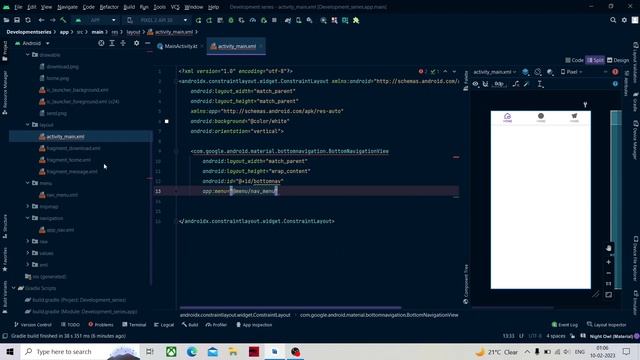
Task: Open Project panel options gear
Action: pyautogui.click(x=136, y=43)
